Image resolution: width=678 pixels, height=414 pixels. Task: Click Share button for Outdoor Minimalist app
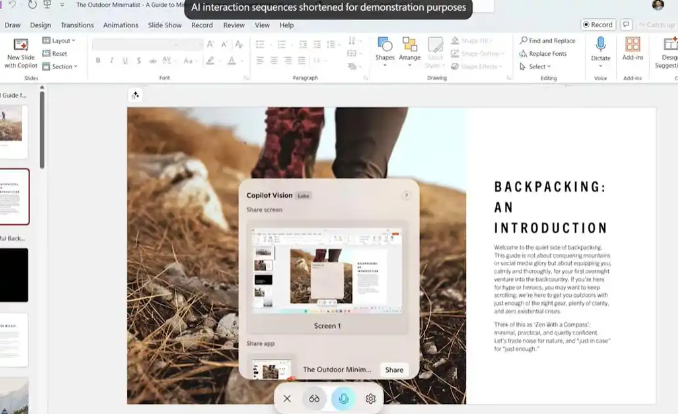coord(394,370)
